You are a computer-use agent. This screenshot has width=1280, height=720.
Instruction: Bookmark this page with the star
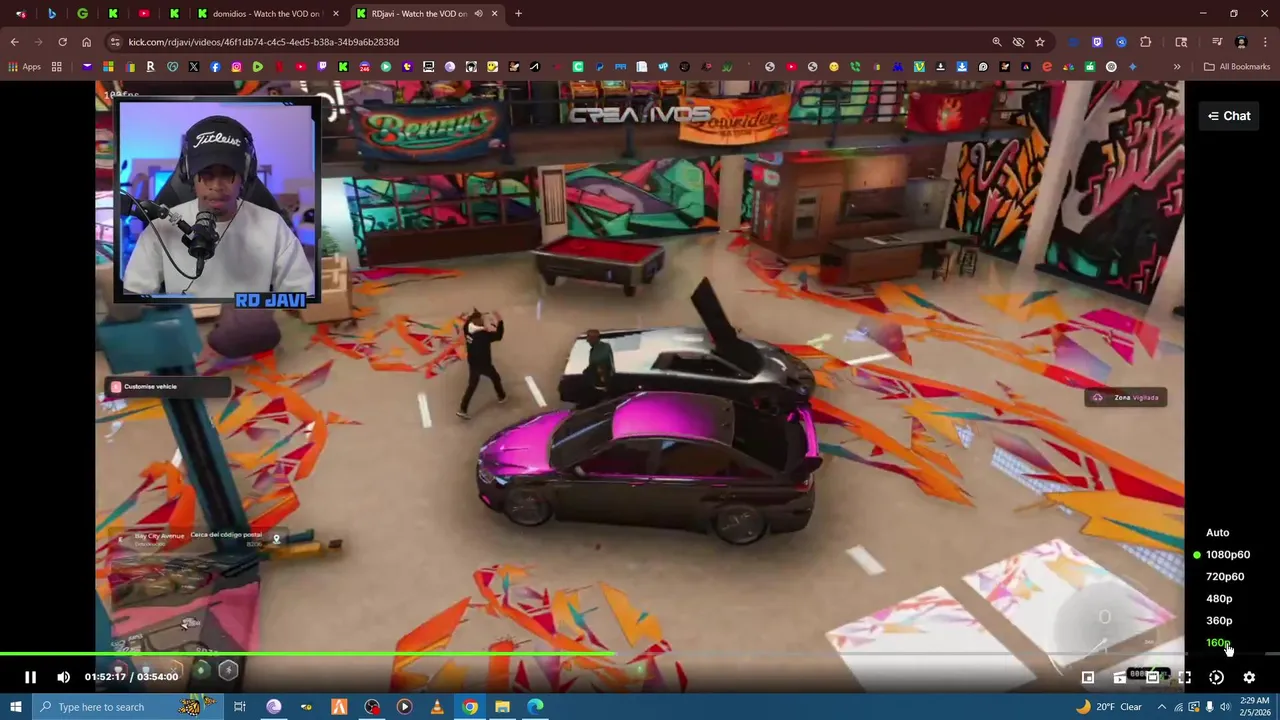coord(1040,42)
